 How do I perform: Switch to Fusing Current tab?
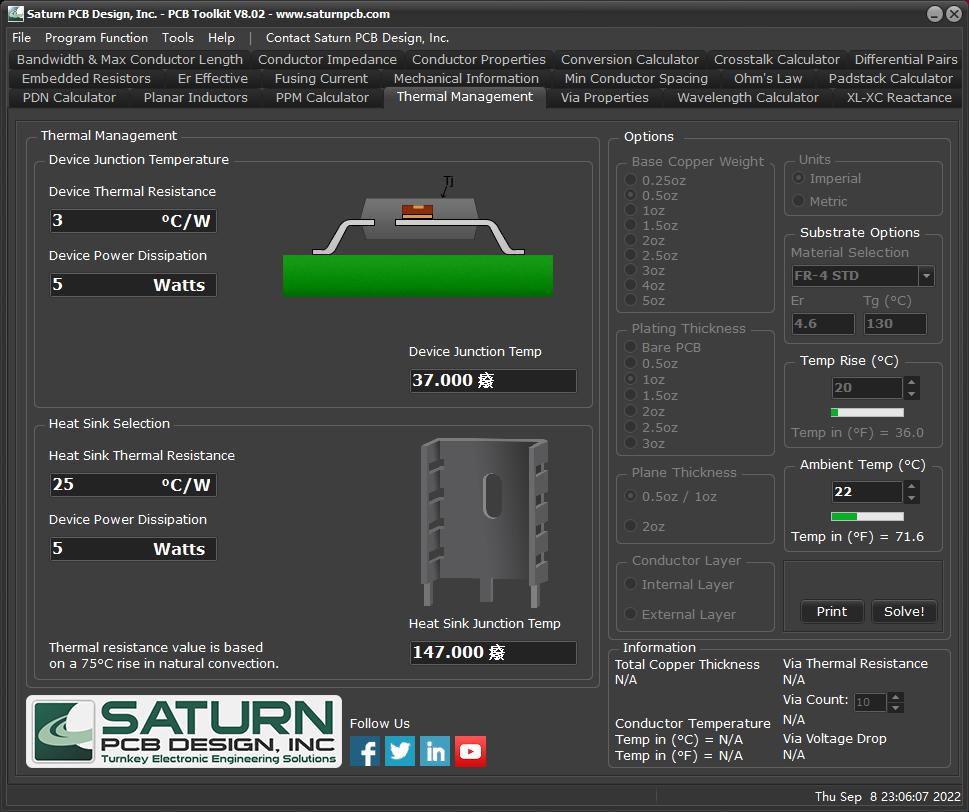pyautogui.click(x=321, y=78)
